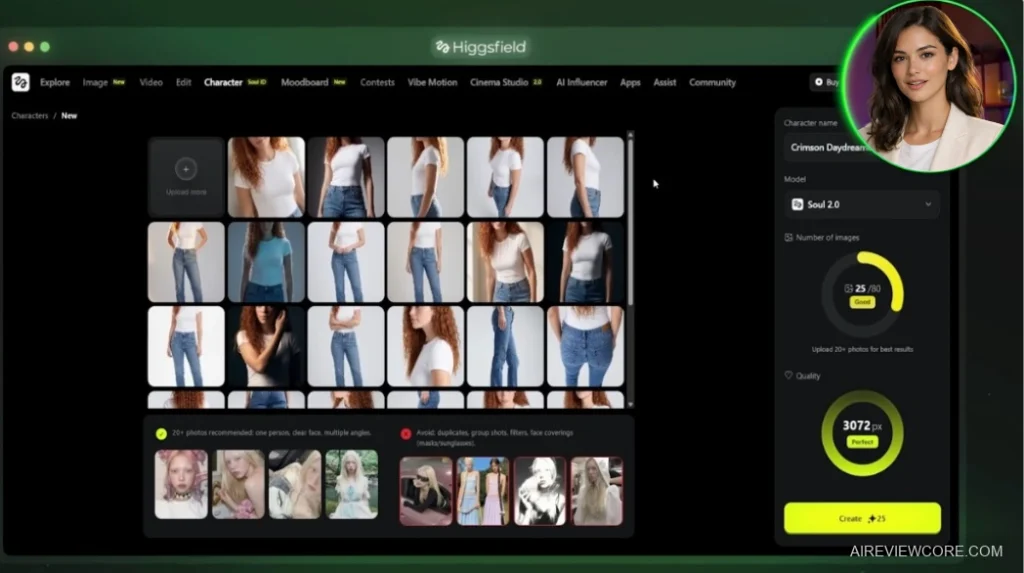Open the Moodboard section
The height and width of the screenshot is (573, 1024).
tap(304, 82)
